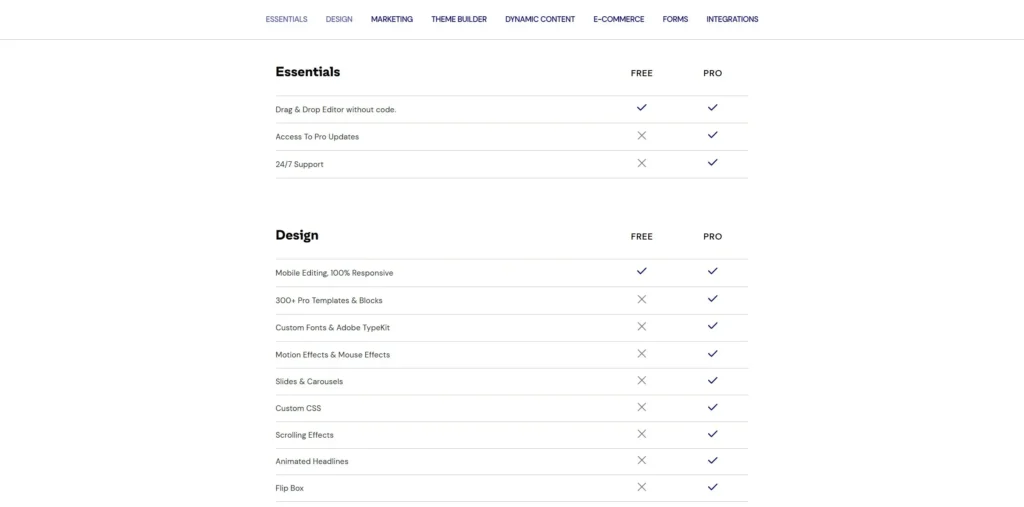The image size is (1024, 507).
Task: Click the Free checkmark for Mobile Editing row
Action: pyautogui.click(x=642, y=271)
